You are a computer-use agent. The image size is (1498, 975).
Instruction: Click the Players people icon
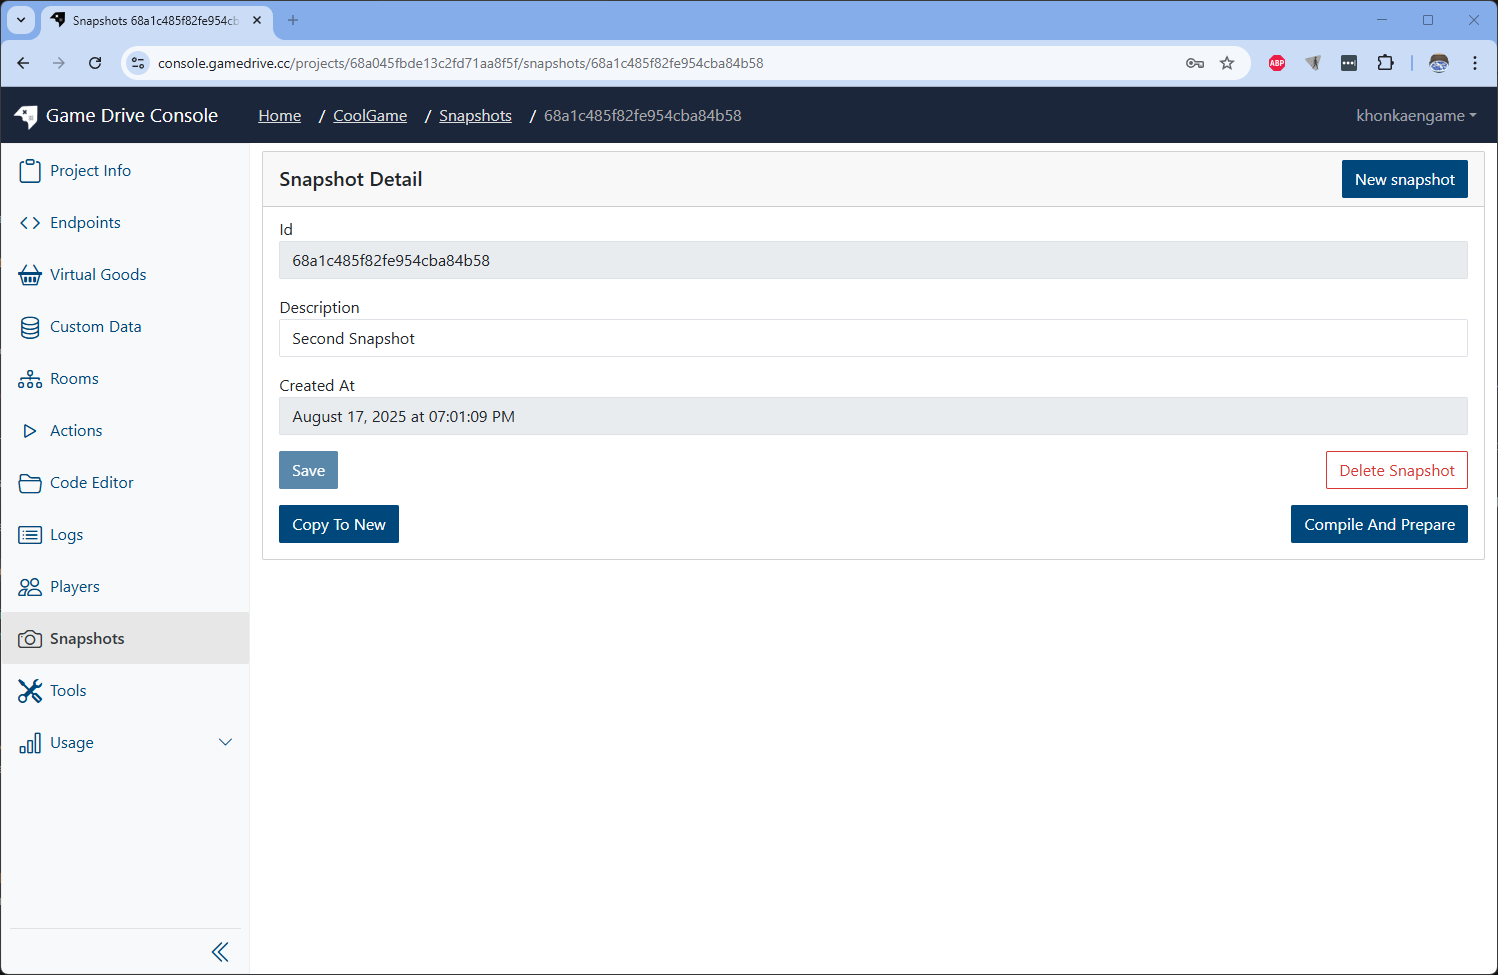pyautogui.click(x=30, y=587)
